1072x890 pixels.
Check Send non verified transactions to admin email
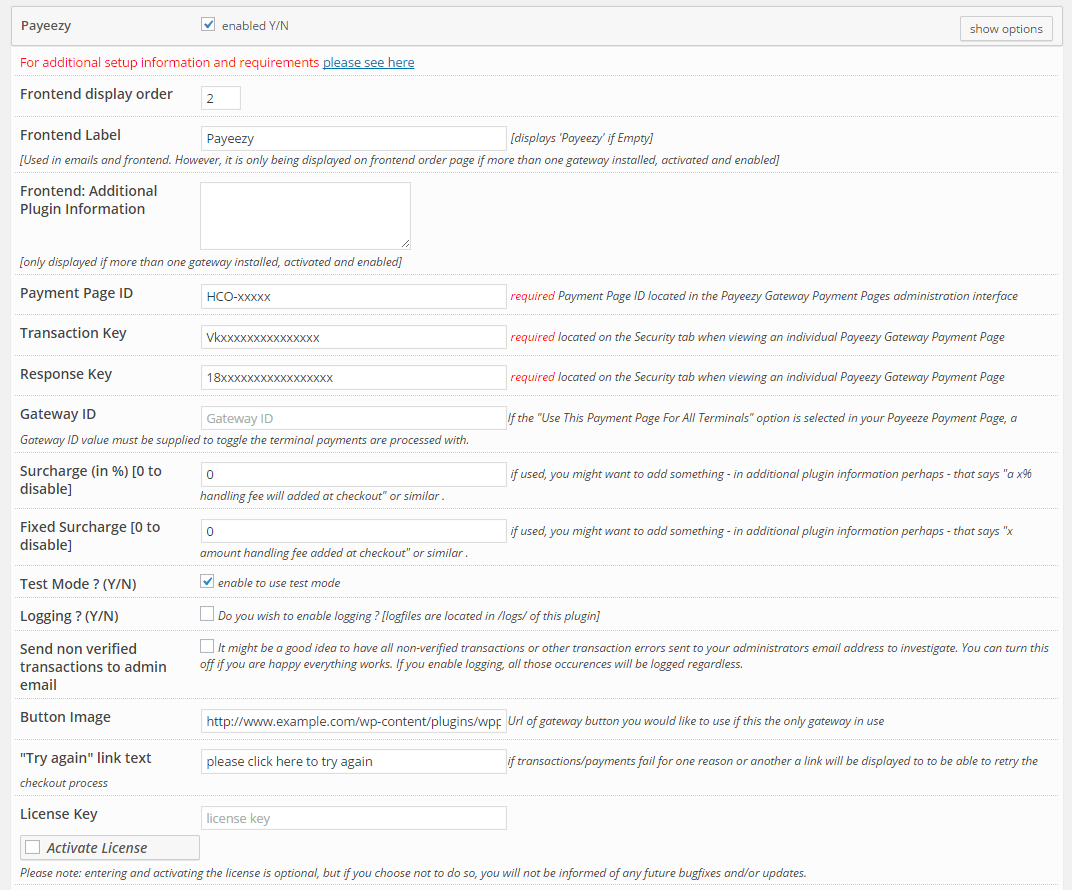click(207, 646)
